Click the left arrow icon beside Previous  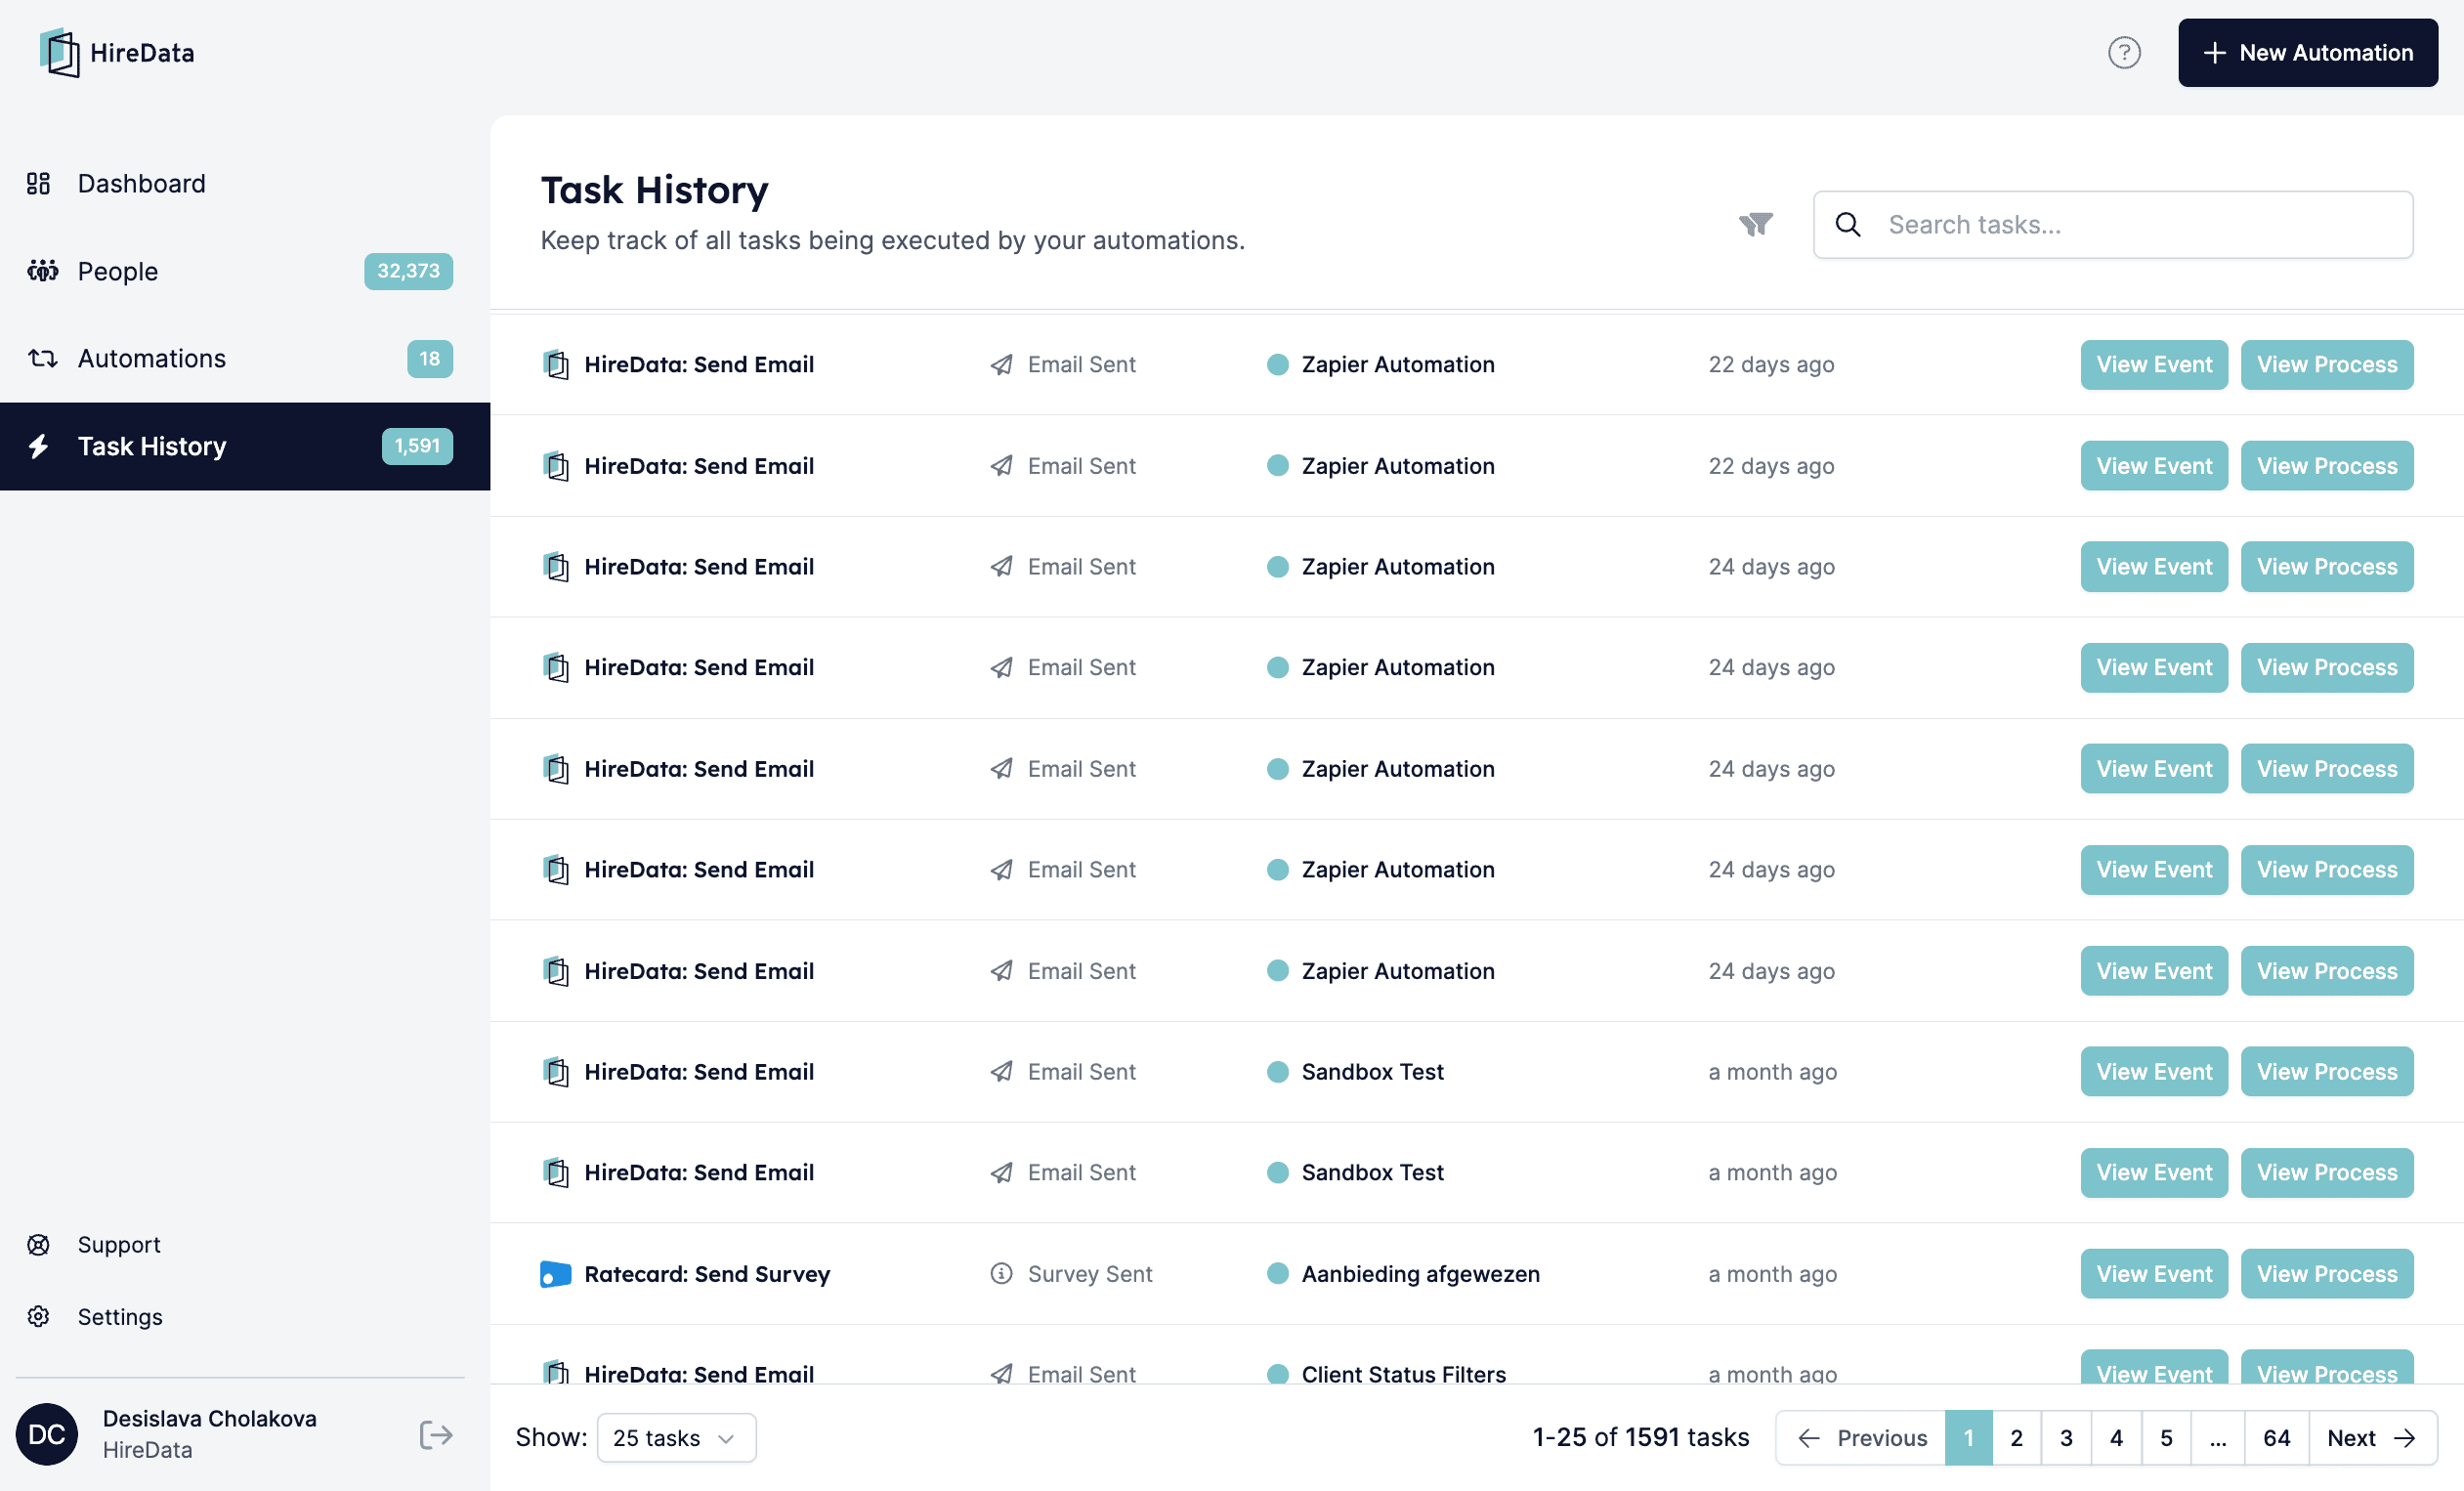click(1808, 1437)
